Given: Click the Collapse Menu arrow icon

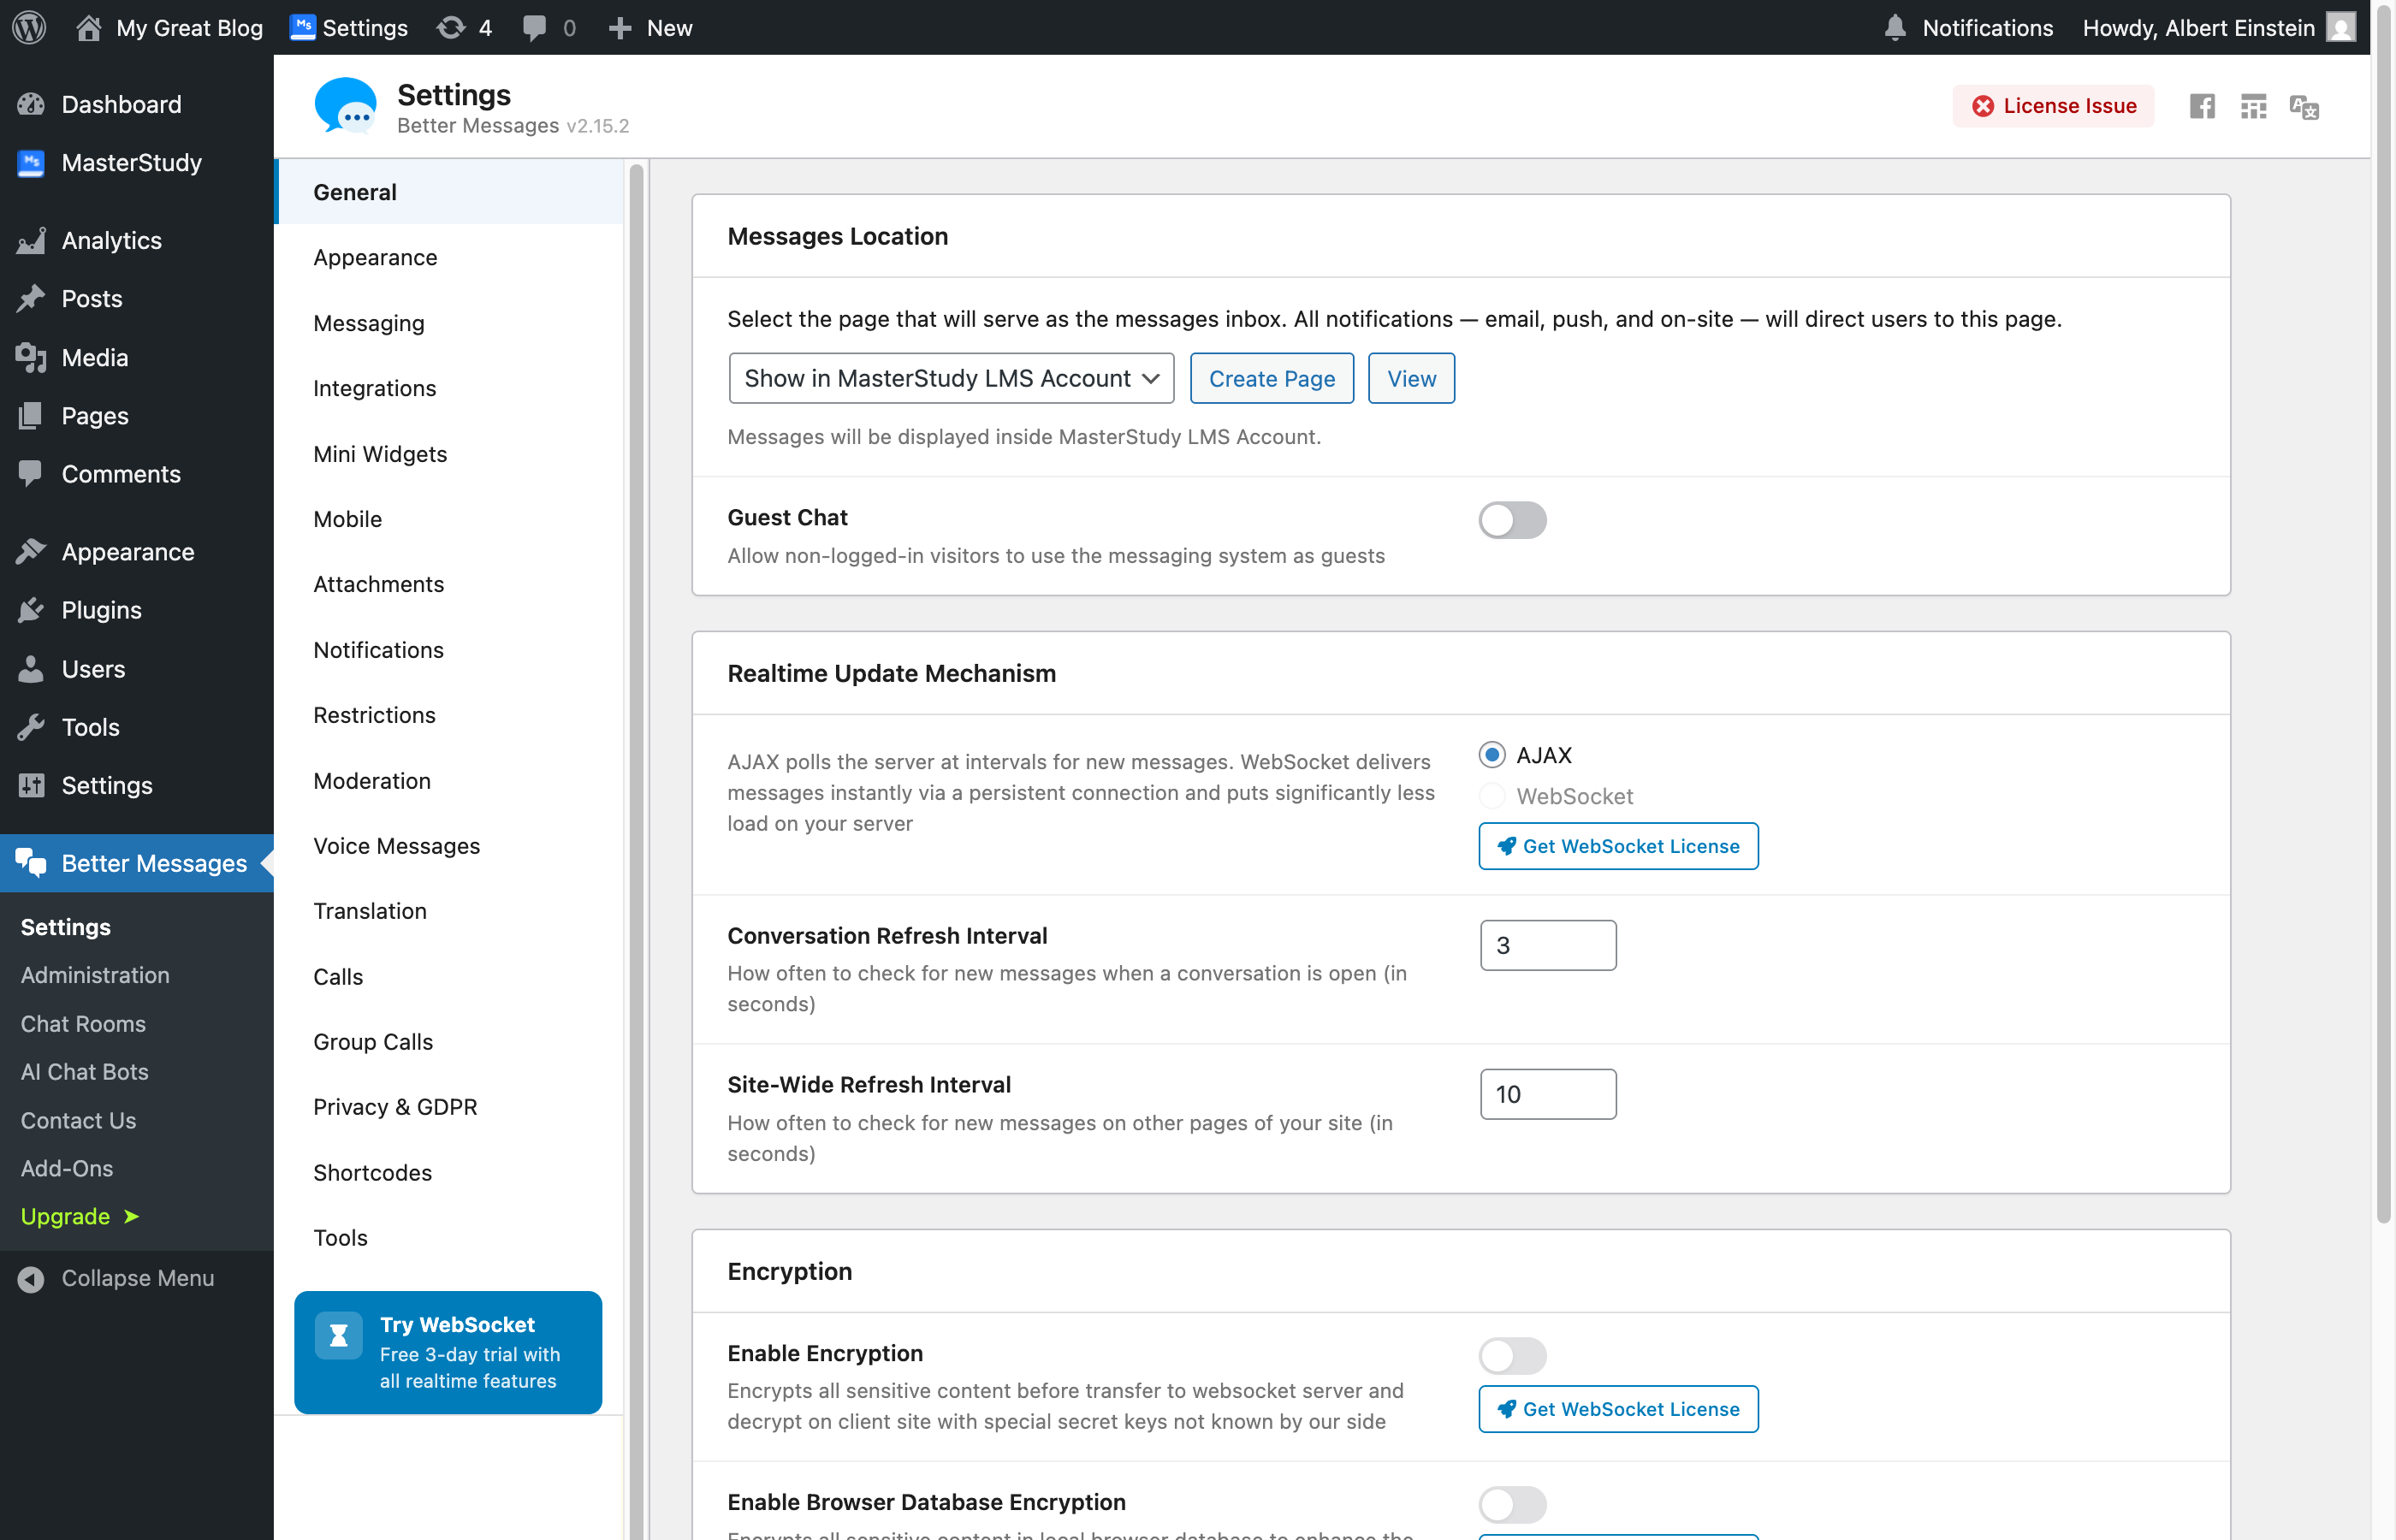Looking at the screenshot, I should [31, 1278].
